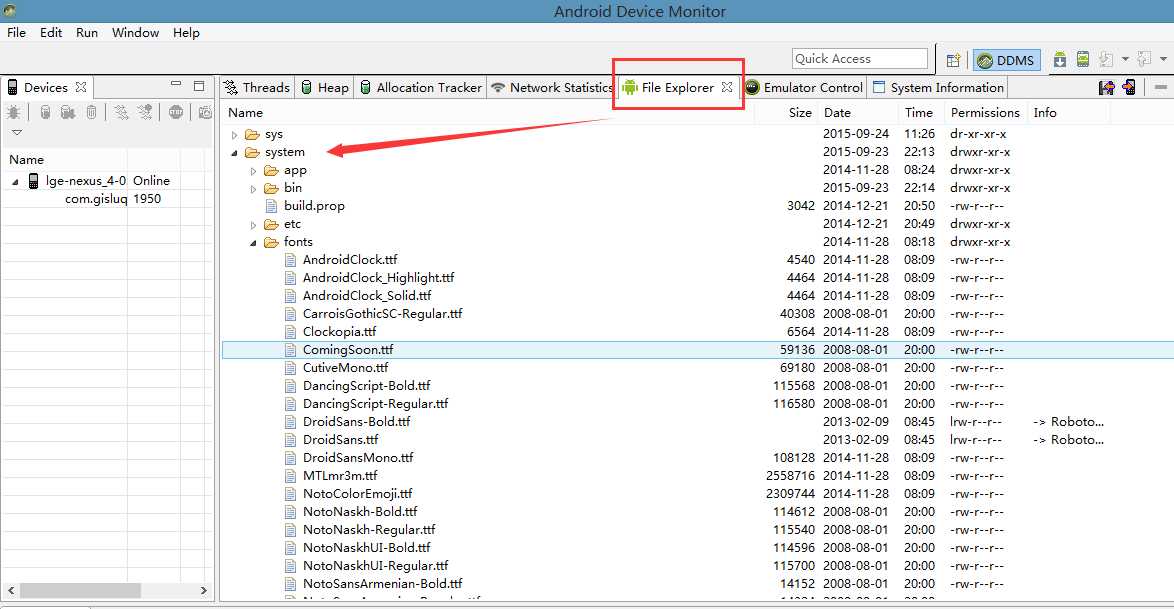Minimize the File Explorer panel
This screenshot has width=1174, height=609.
point(1161,87)
